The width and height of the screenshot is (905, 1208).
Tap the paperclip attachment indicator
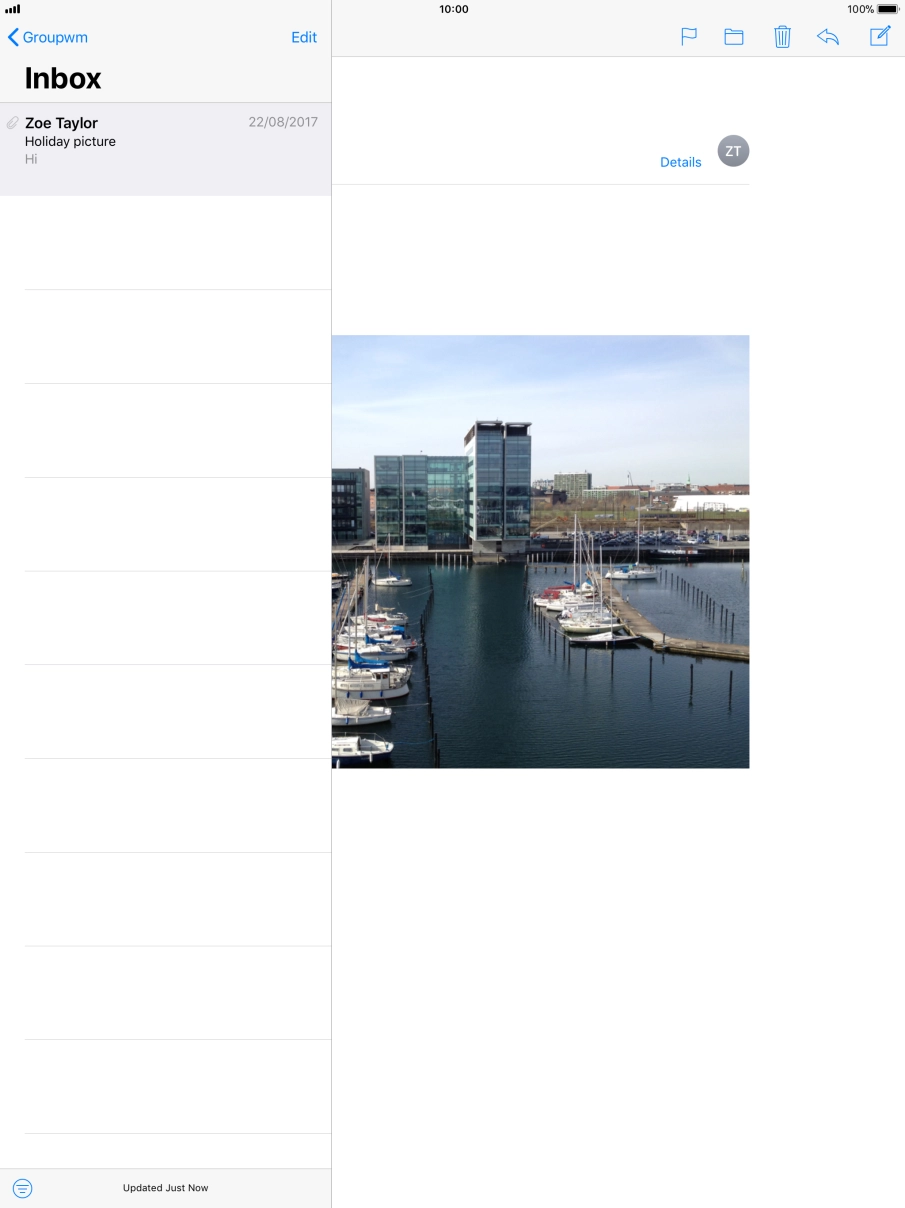(13, 123)
